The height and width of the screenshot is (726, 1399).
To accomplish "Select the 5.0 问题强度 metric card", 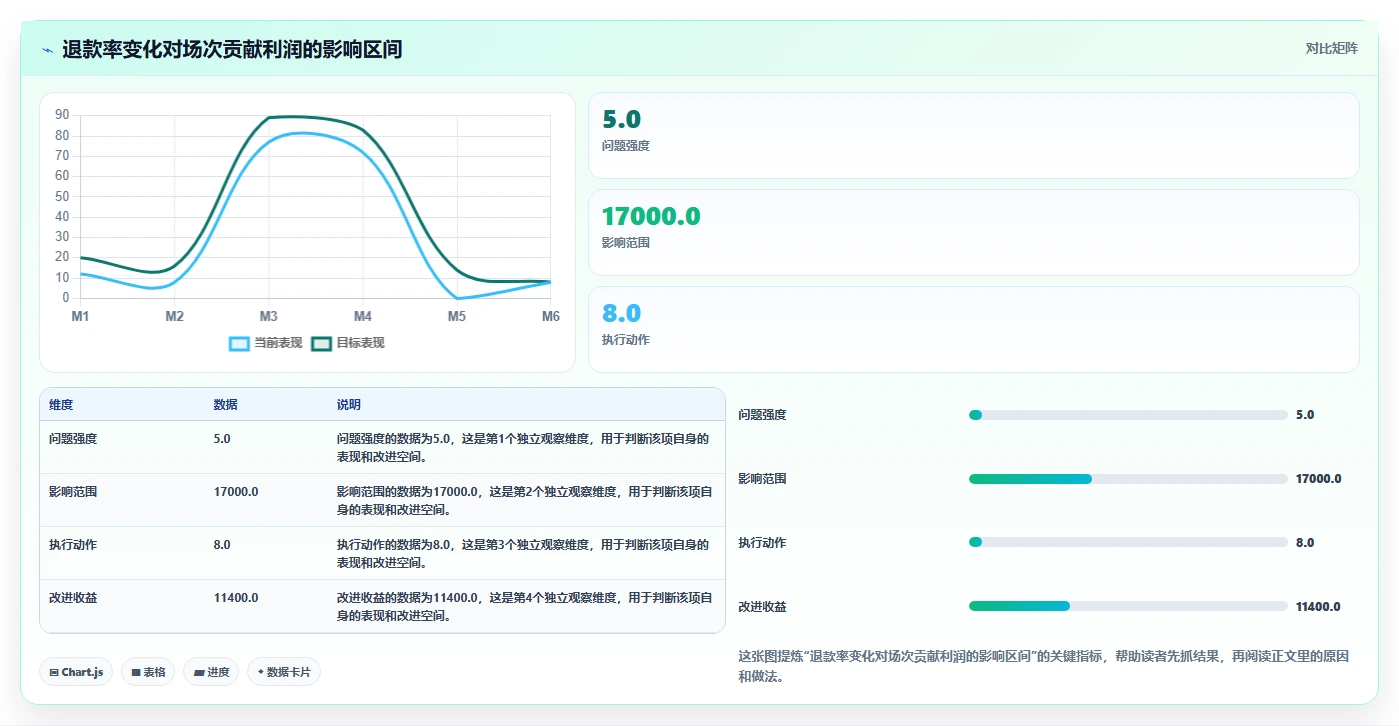I will click(973, 135).
